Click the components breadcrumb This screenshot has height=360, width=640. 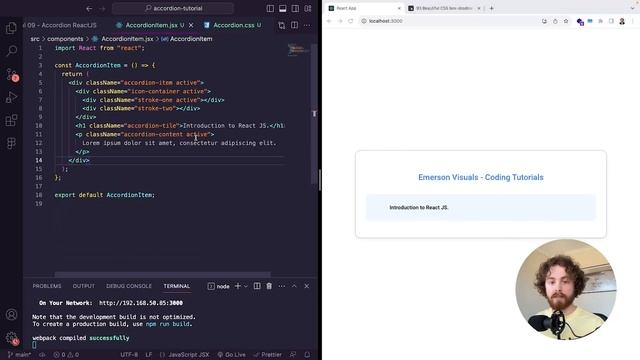click(x=65, y=39)
